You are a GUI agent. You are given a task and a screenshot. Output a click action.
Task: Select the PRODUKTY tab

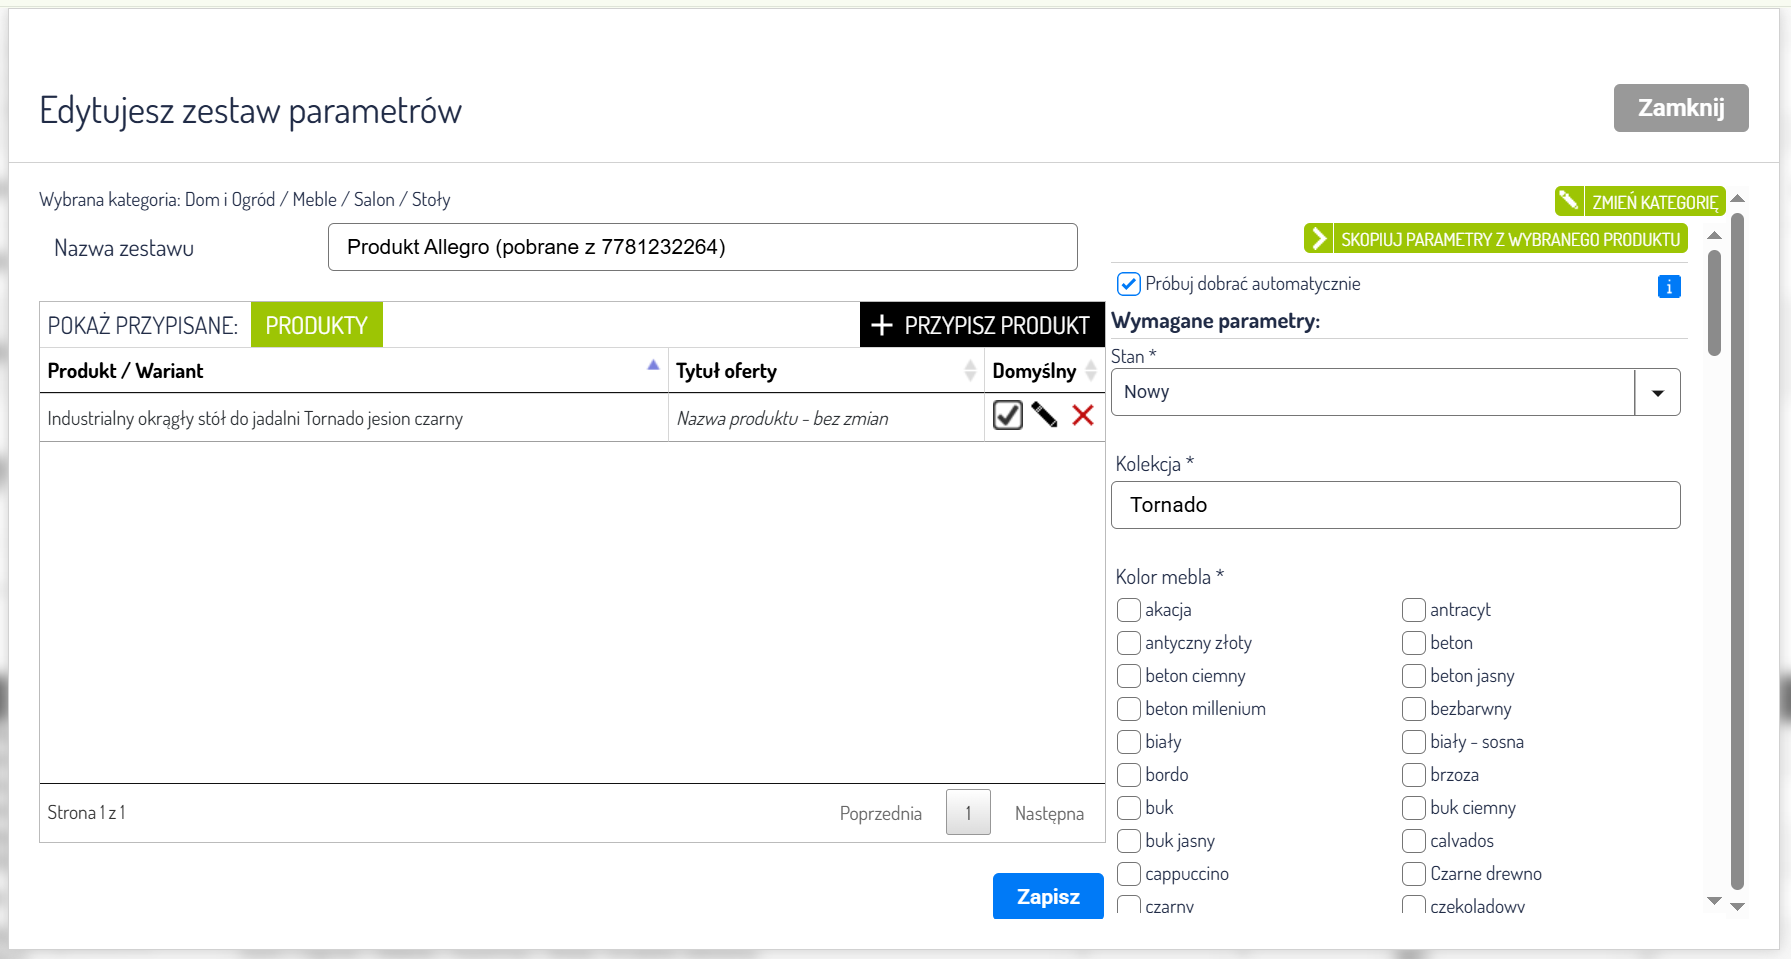click(316, 326)
